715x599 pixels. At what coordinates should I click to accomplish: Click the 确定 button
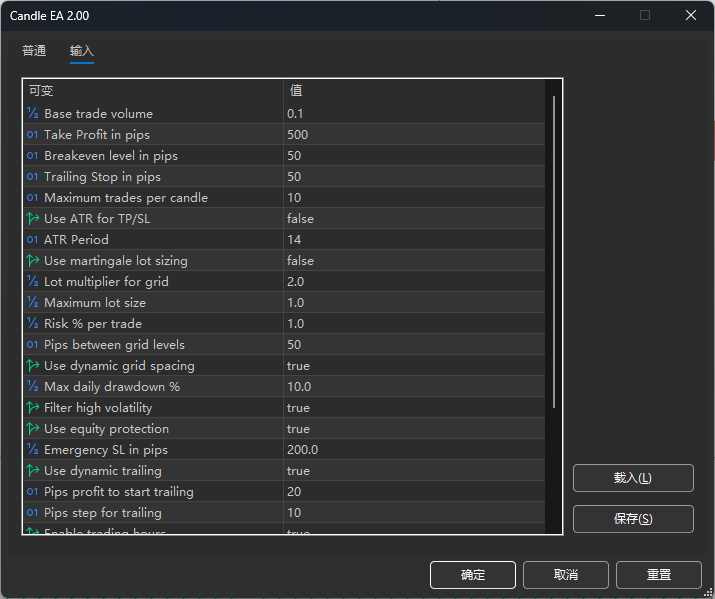[472, 575]
